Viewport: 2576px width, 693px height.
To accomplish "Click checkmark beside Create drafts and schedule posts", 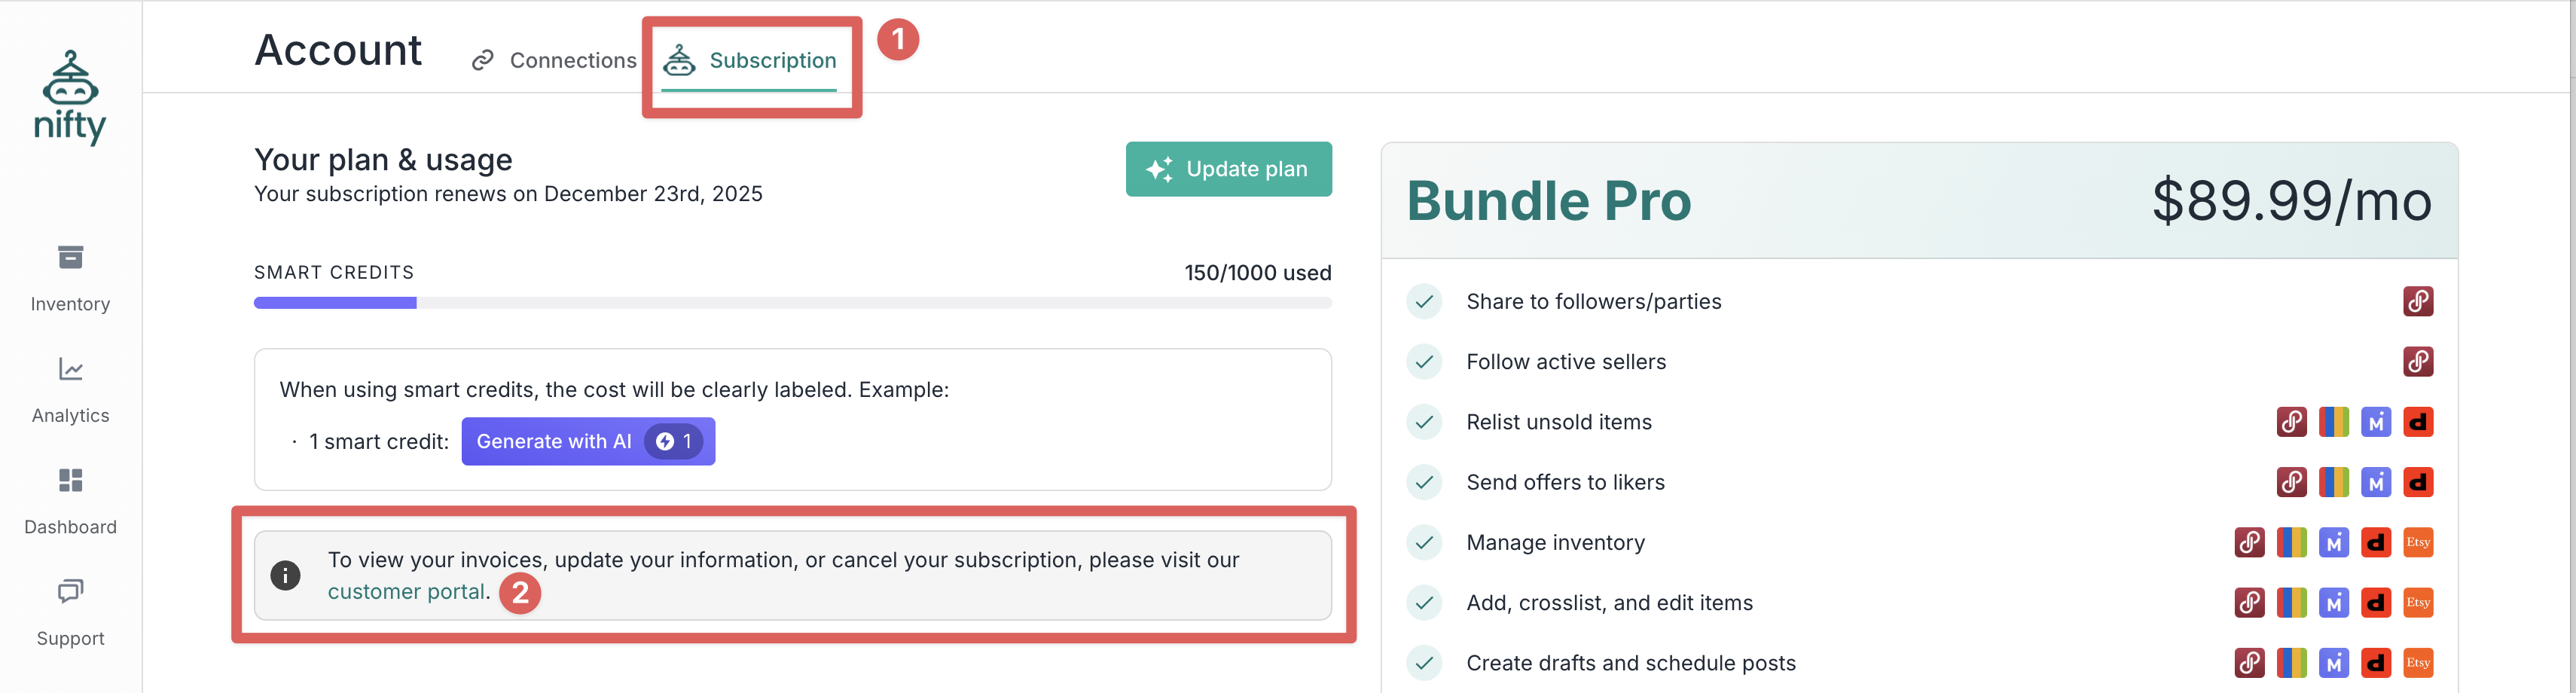I will tap(1424, 662).
